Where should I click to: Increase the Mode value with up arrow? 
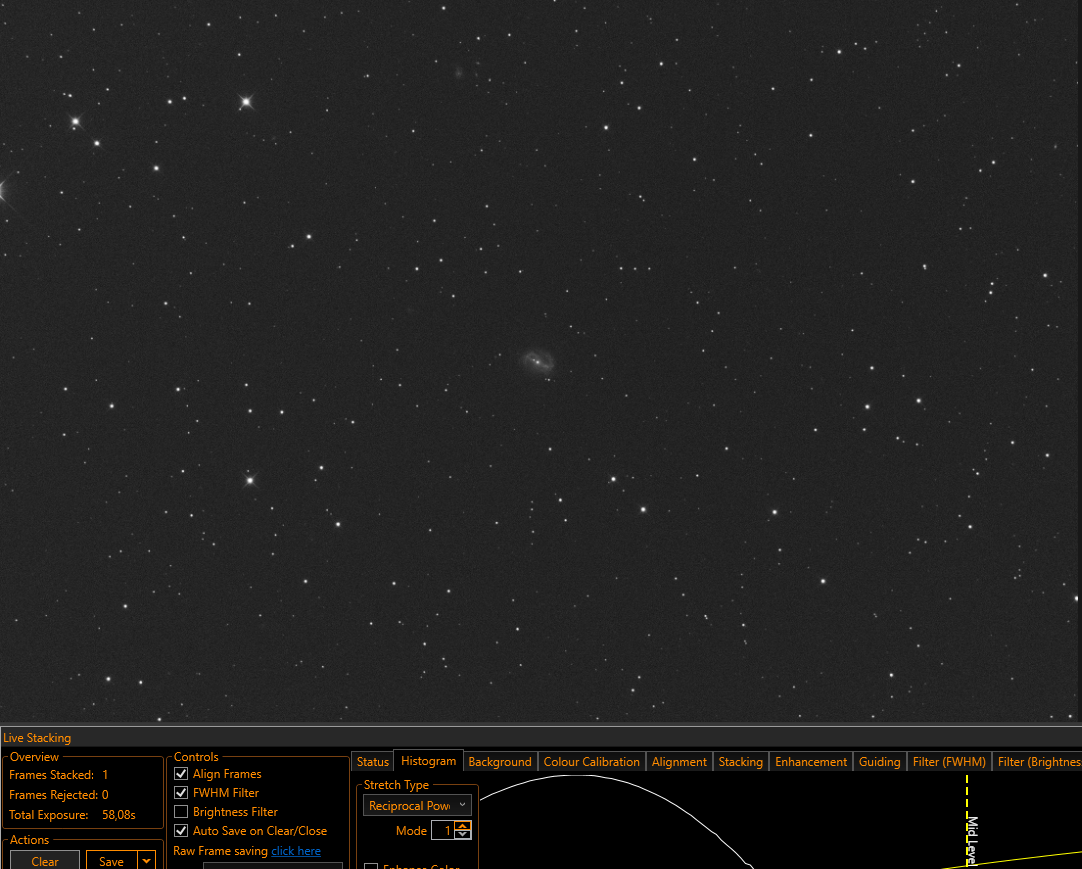coord(463,826)
